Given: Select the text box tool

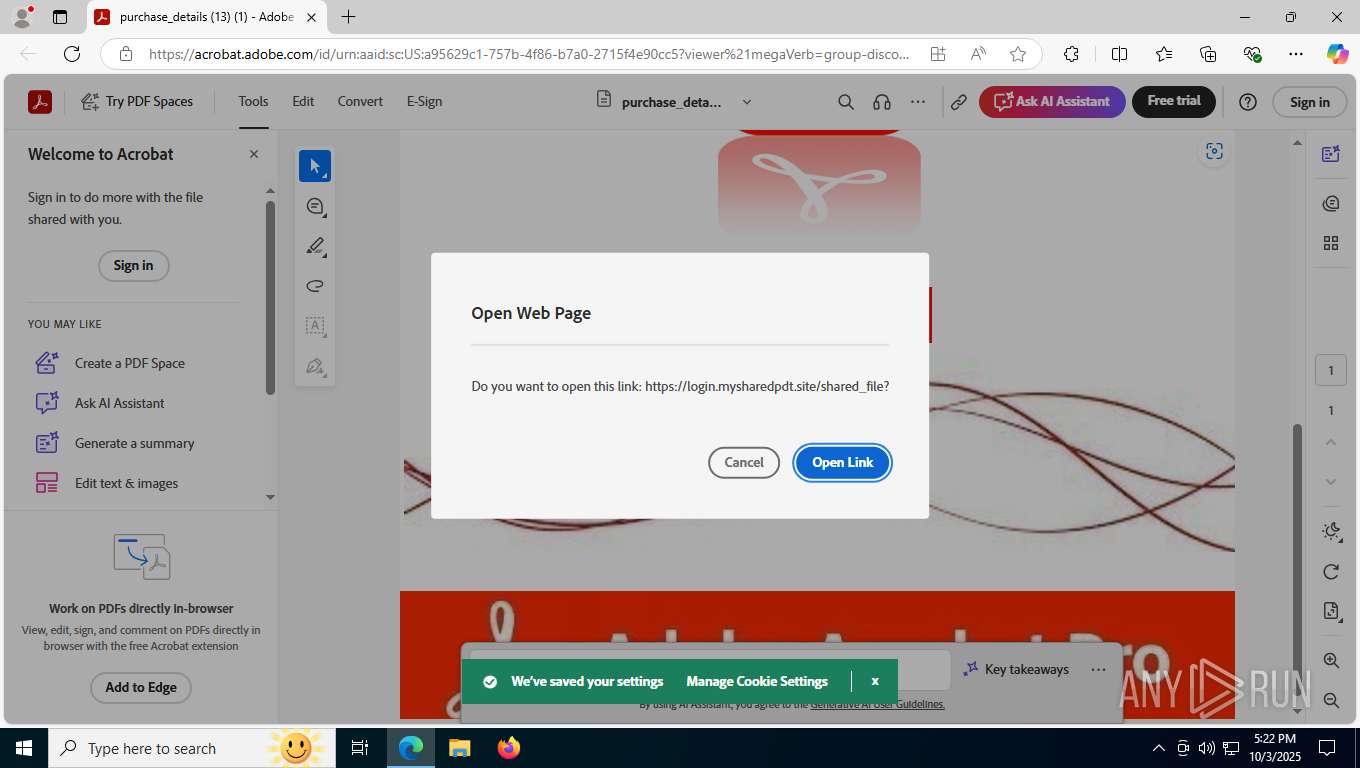Looking at the screenshot, I should 315,326.
